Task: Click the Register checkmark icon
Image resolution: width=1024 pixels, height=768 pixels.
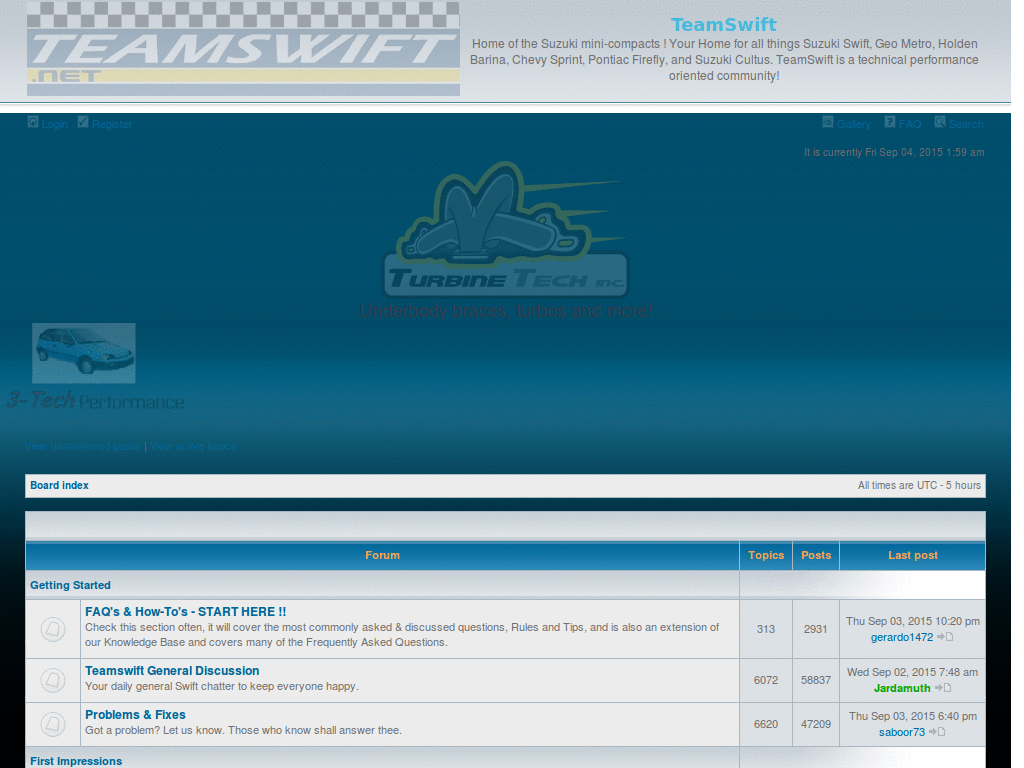Action: 82,122
